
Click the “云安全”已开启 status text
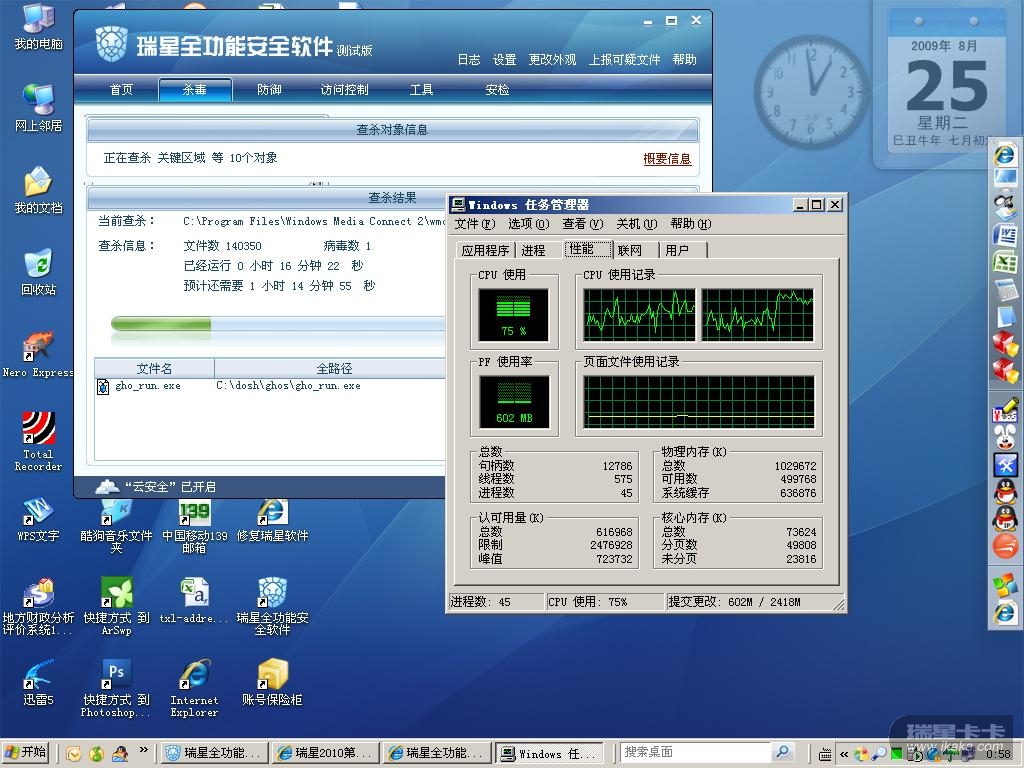click(x=170, y=487)
